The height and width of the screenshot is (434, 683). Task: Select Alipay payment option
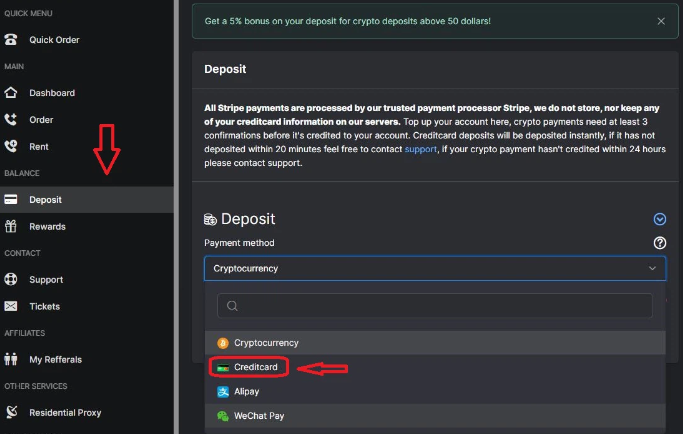tap(247, 392)
